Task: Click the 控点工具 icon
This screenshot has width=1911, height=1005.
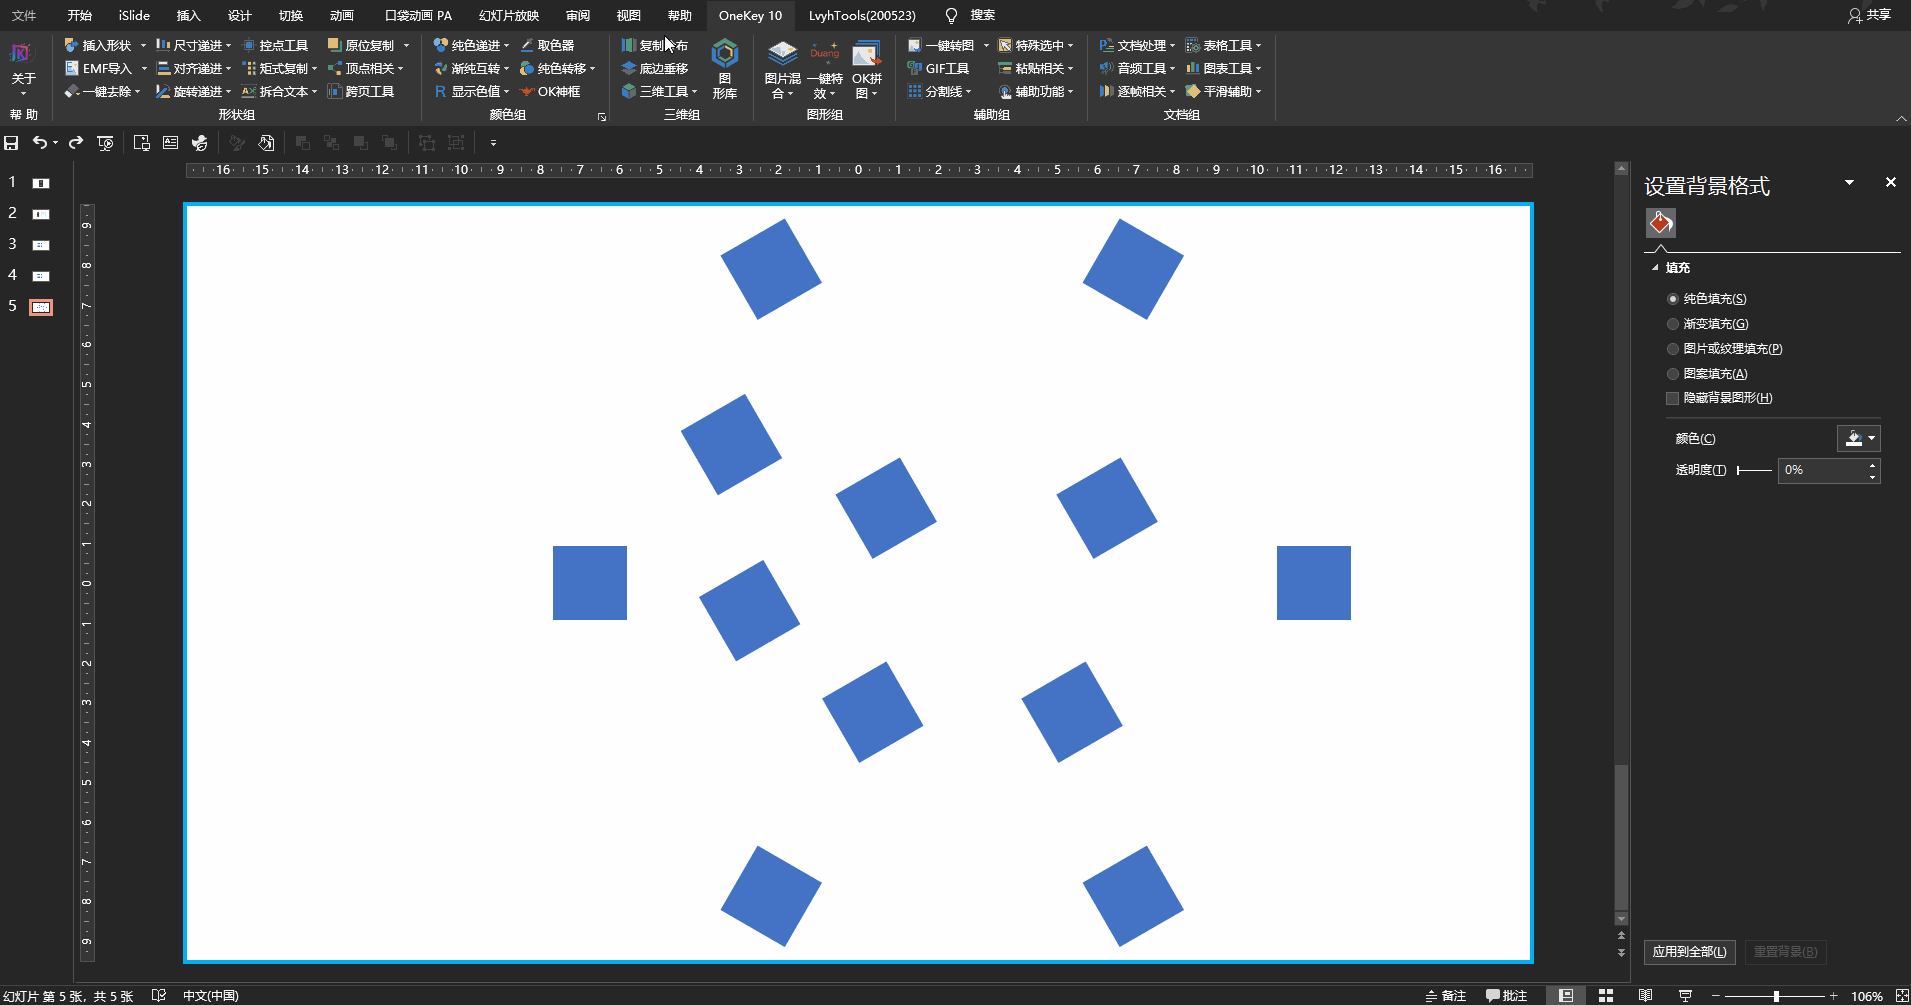Action: (275, 45)
